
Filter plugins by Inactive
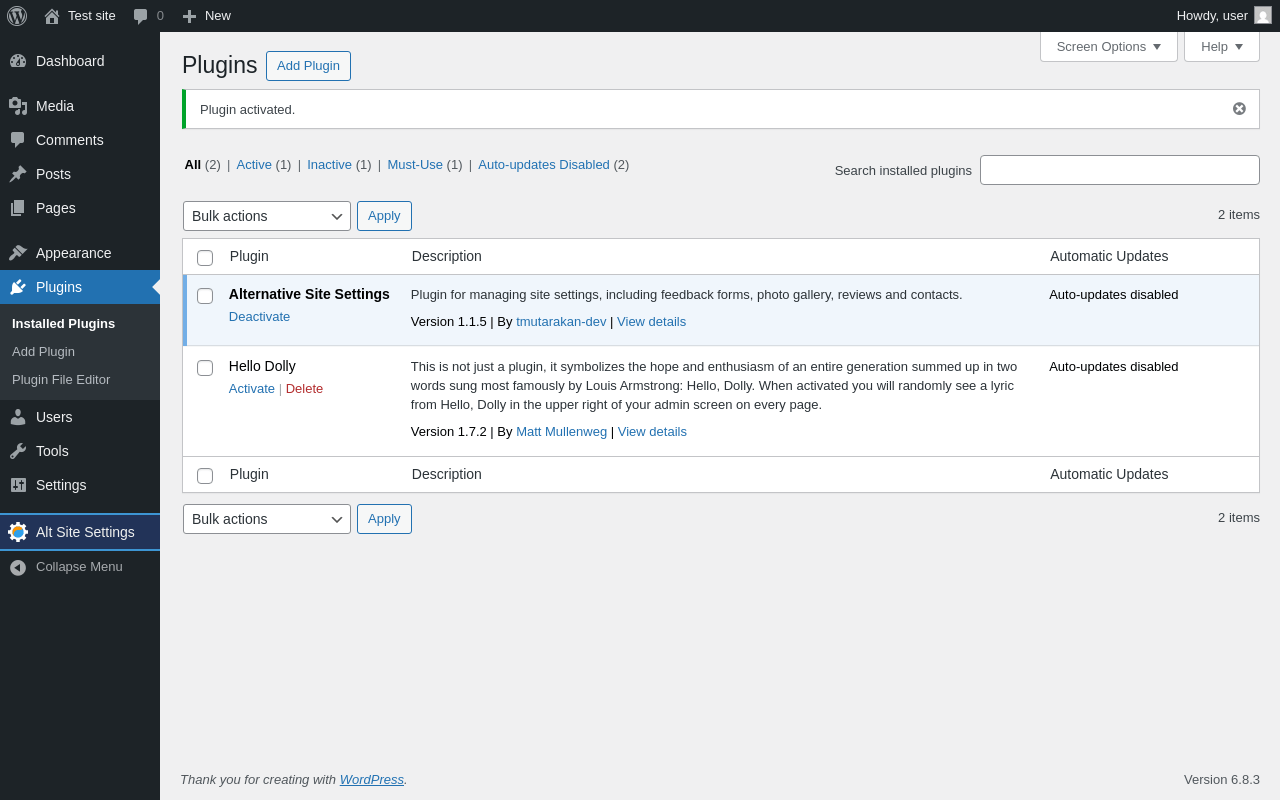tap(329, 165)
